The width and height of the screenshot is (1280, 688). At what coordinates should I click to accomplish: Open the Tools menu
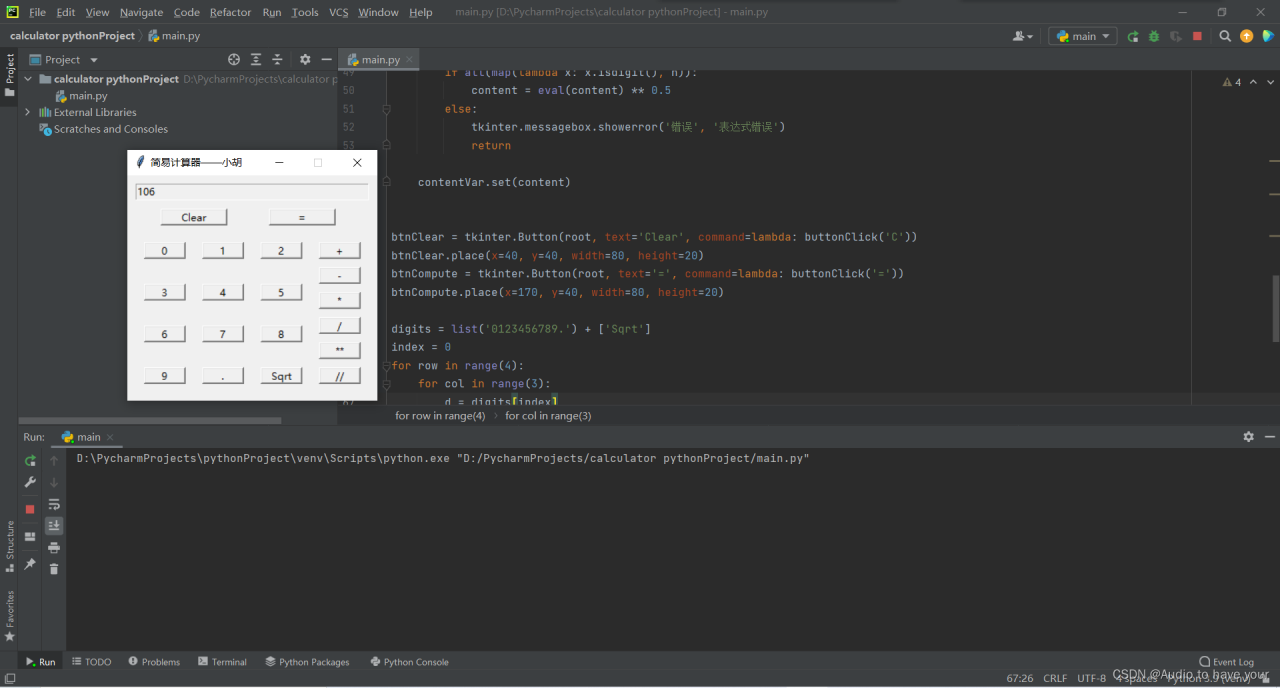[x=305, y=12]
